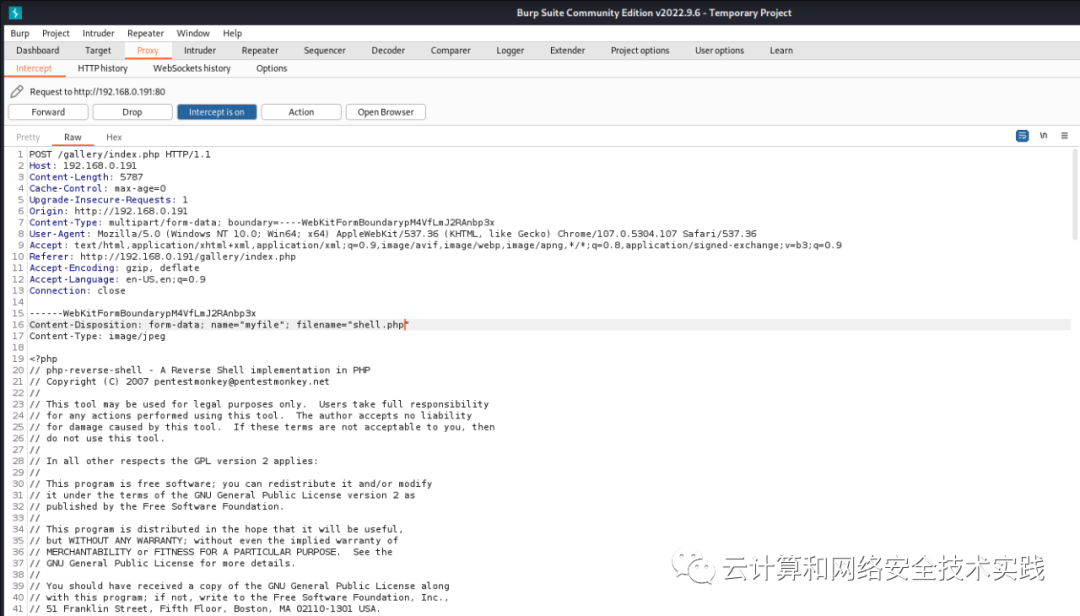Screen dimensions: 1080x616
Task: Click the Accept-Encoding: gzip, deflate header
Action: point(114,268)
